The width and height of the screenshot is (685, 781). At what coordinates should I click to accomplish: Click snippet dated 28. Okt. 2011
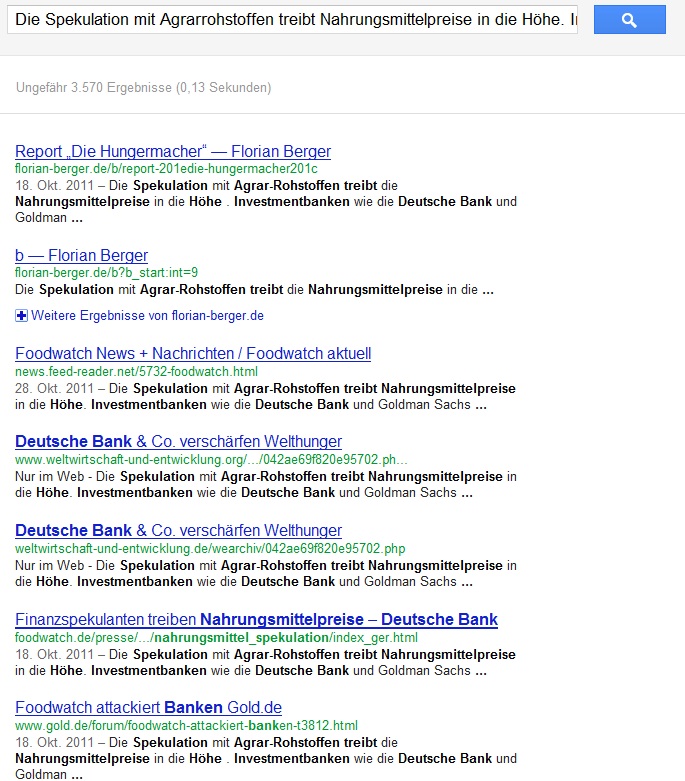point(265,396)
